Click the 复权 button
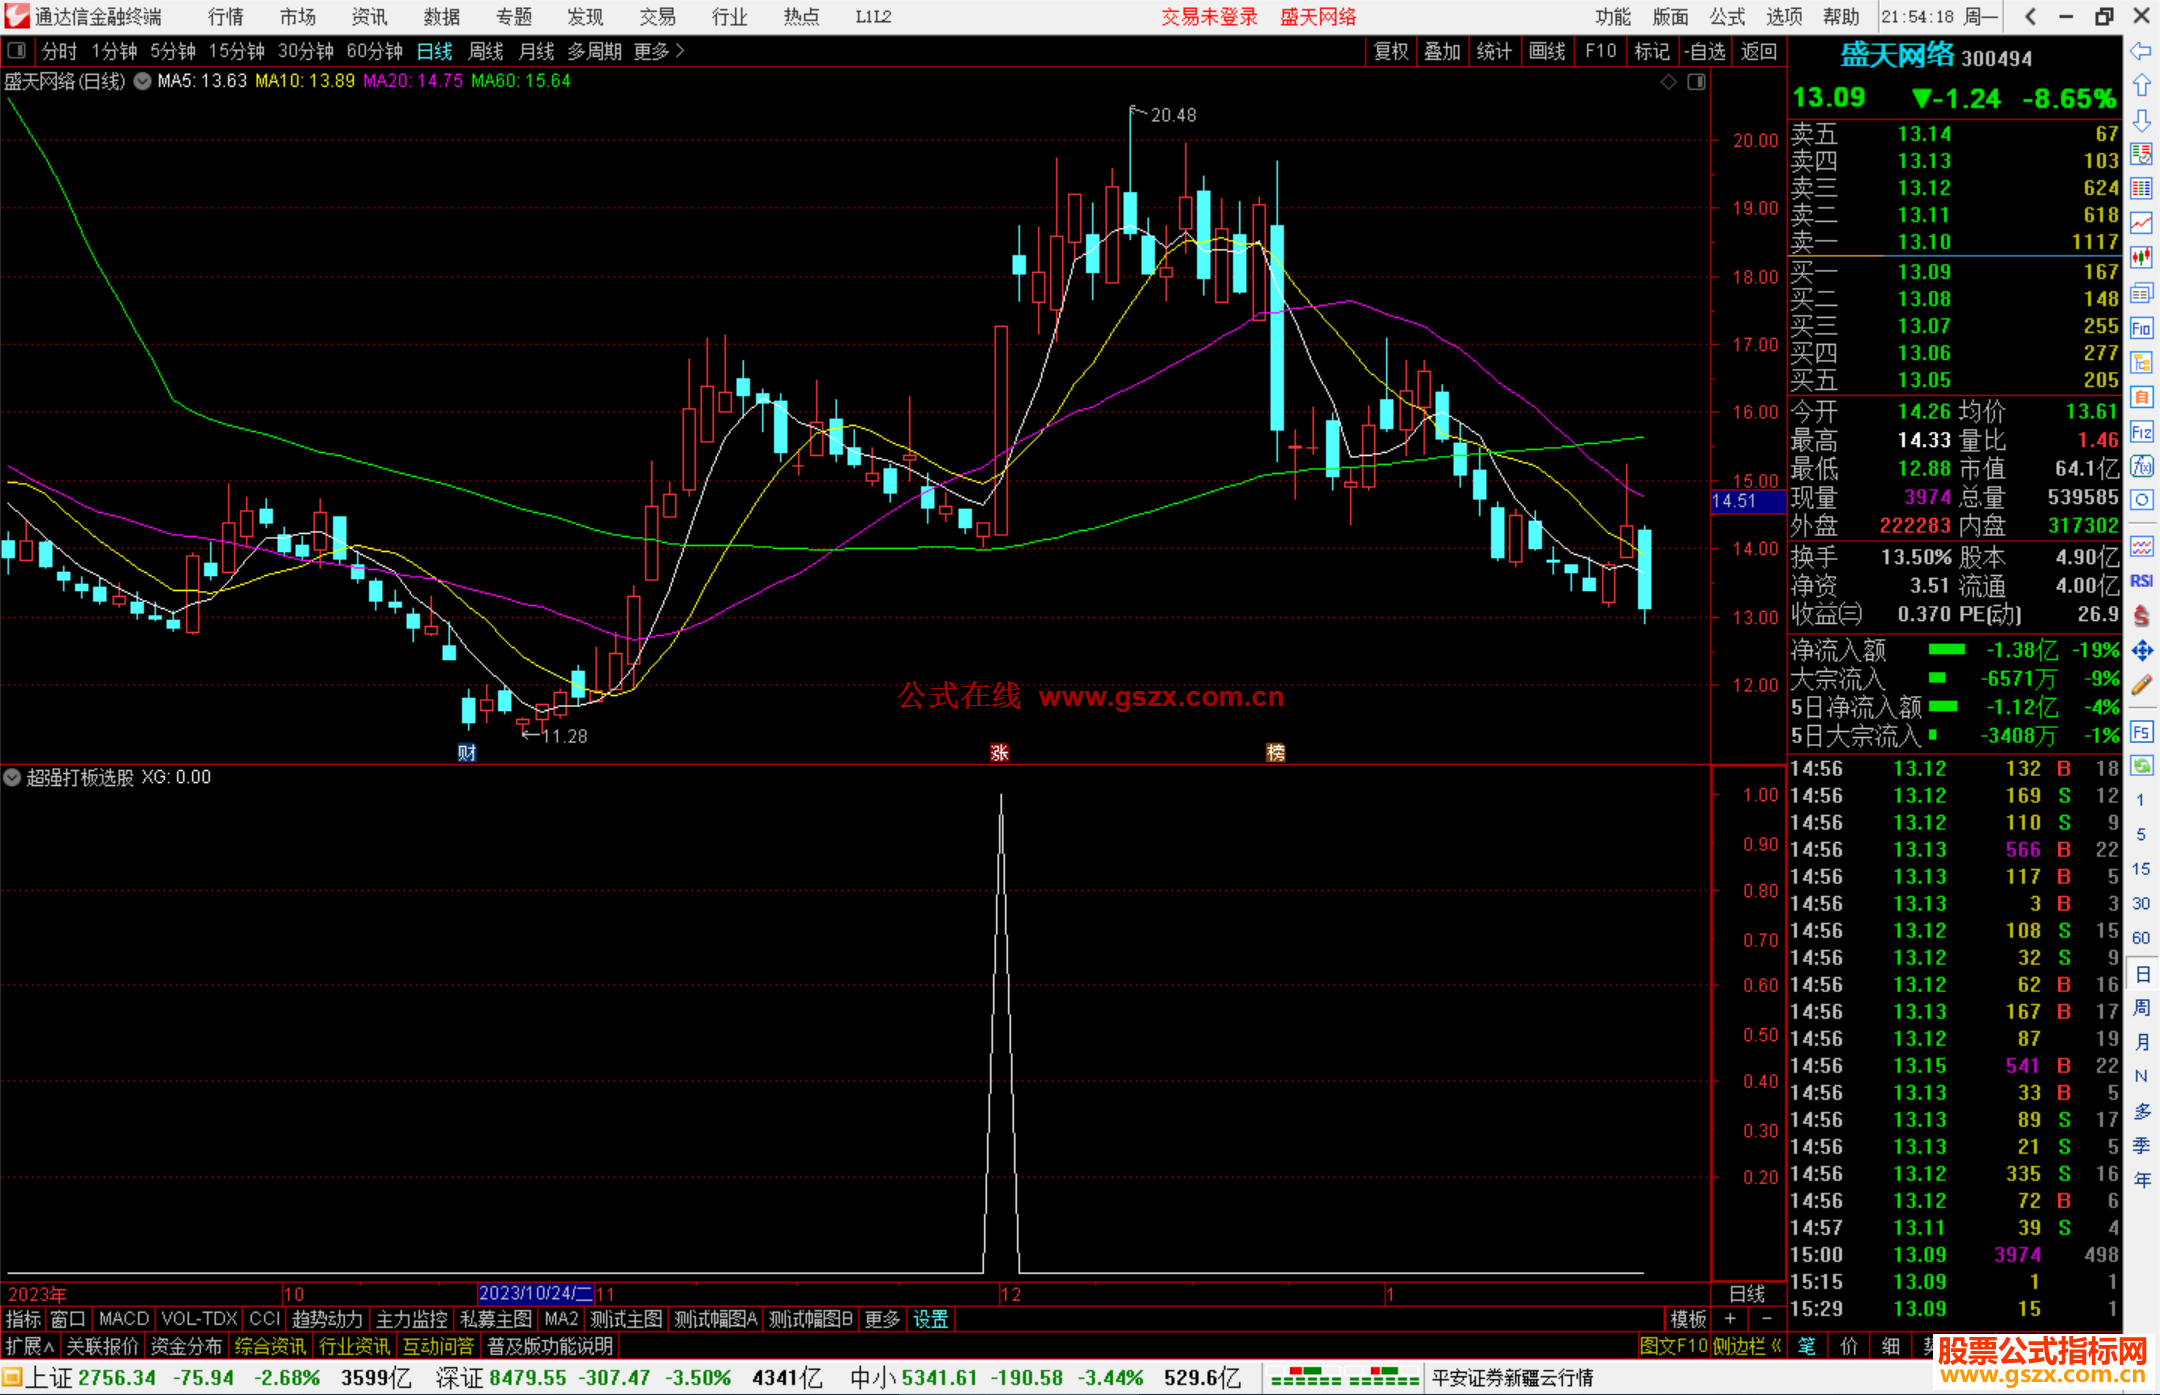This screenshot has width=2160, height=1395. point(1390,50)
